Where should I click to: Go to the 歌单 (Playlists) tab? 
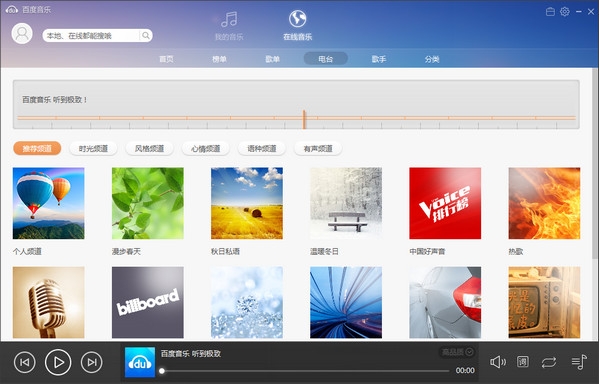pos(272,59)
